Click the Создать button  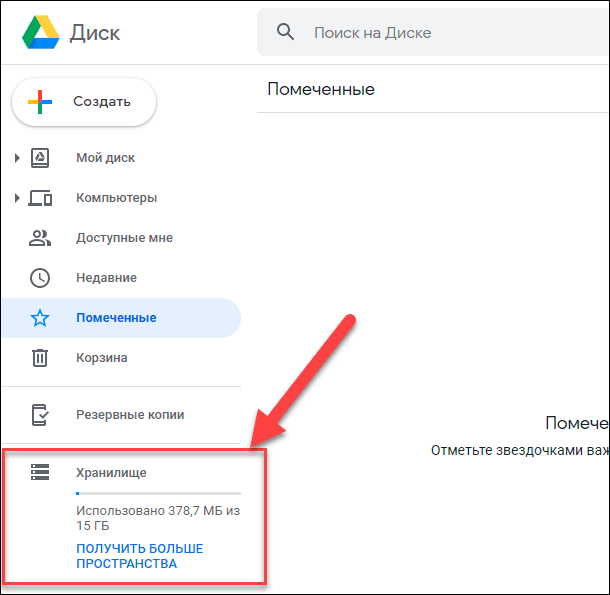tap(84, 102)
